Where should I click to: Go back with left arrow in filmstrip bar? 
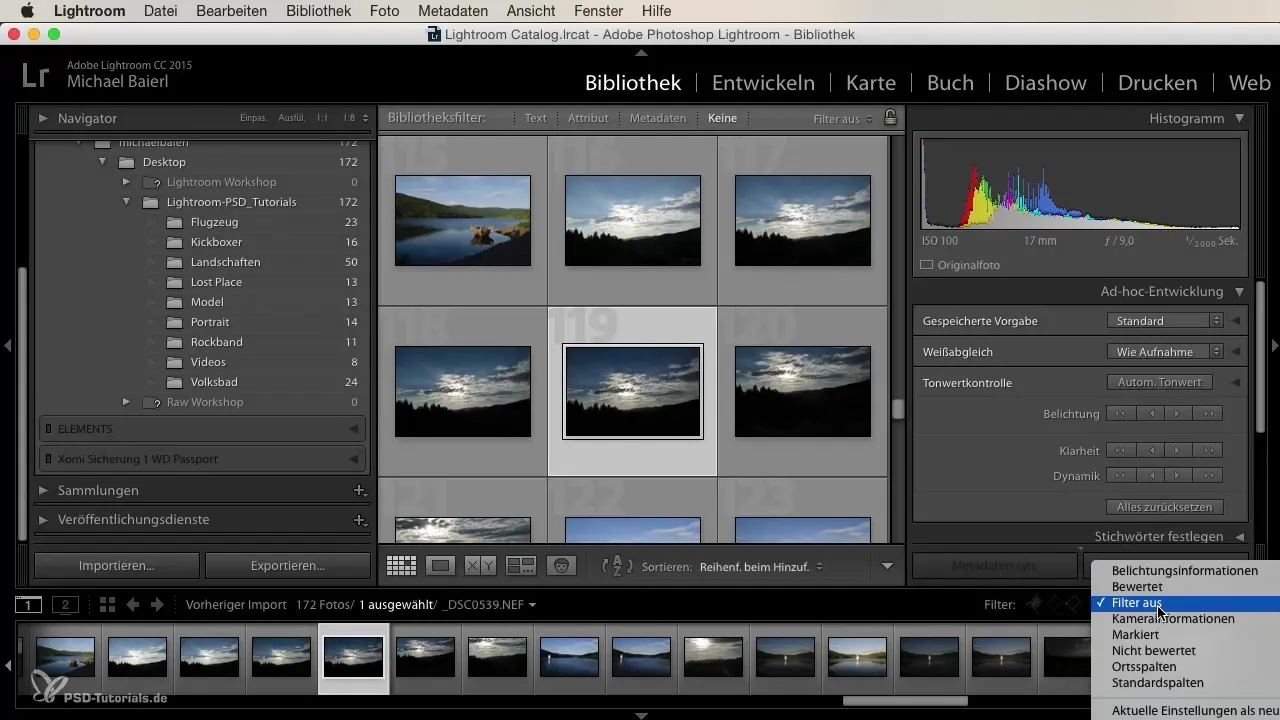(x=132, y=605)
